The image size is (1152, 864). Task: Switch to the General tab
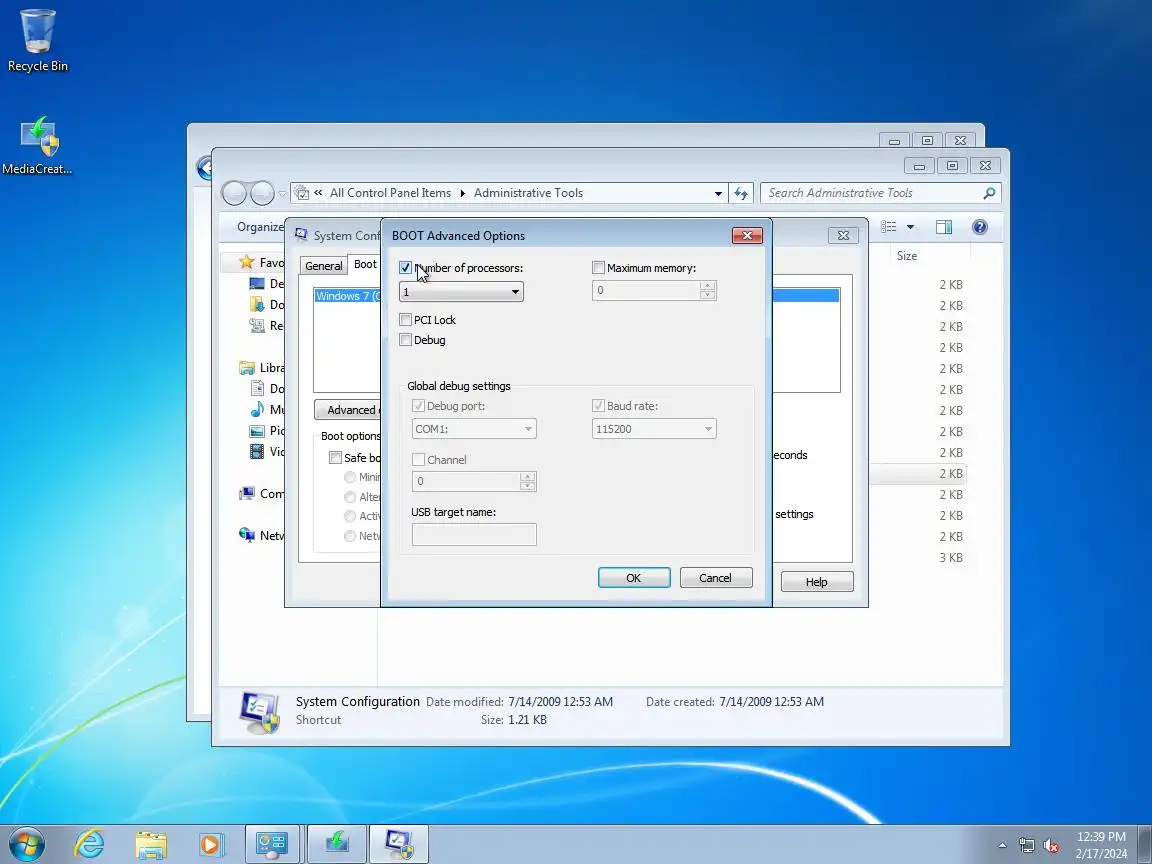(323, 266)
